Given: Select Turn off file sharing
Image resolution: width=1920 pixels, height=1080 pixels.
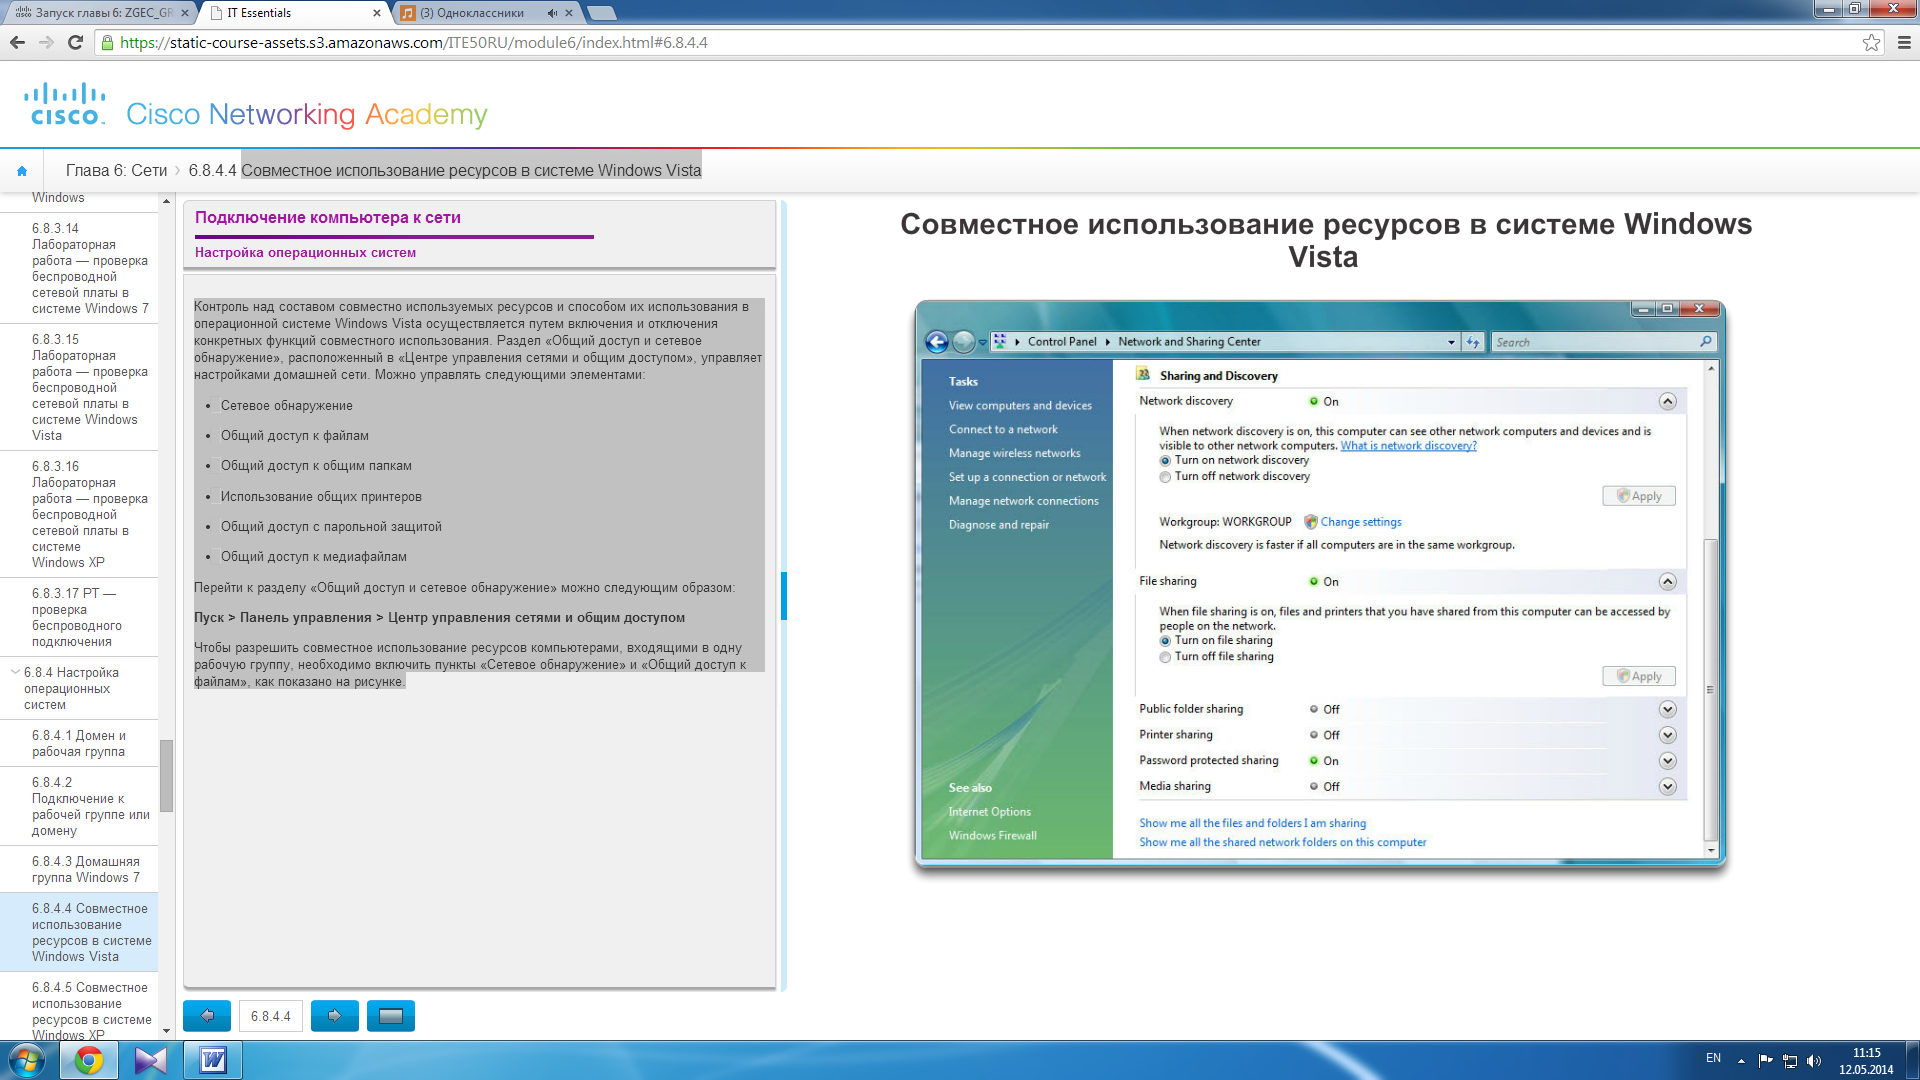Looking at the screenshot, I should click(x=1165, y=657).
